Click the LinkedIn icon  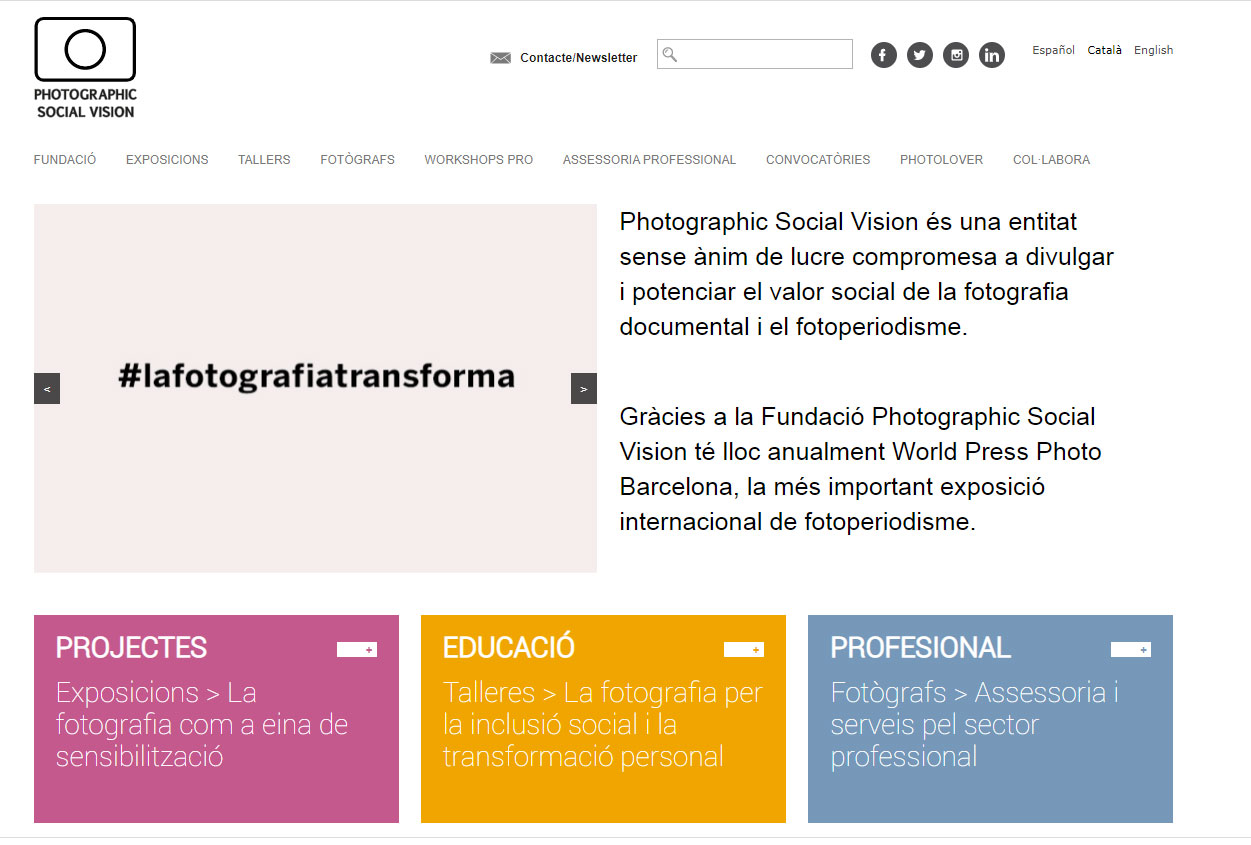[992, 55]
